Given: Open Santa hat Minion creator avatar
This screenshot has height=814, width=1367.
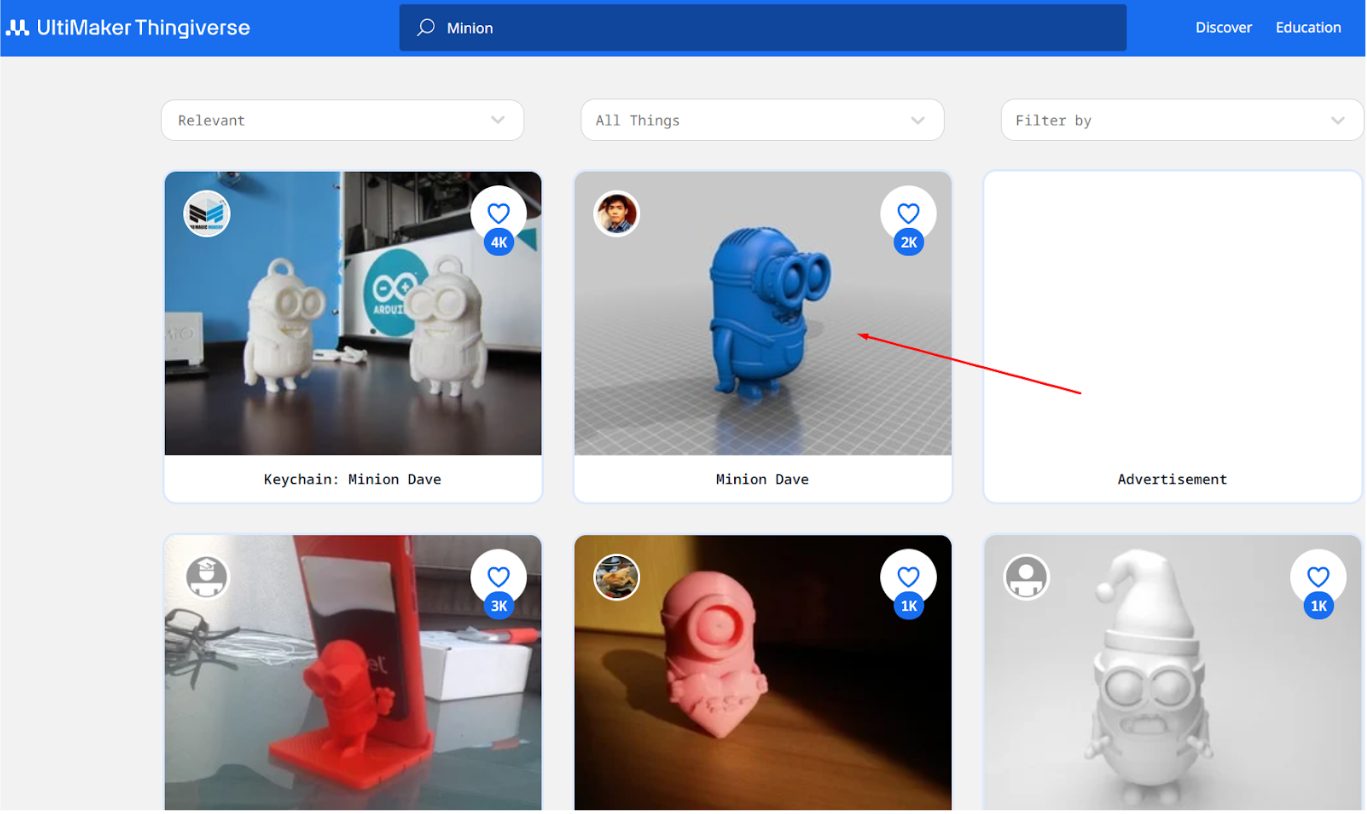Looking at the screenshot, I should 1026,578.
